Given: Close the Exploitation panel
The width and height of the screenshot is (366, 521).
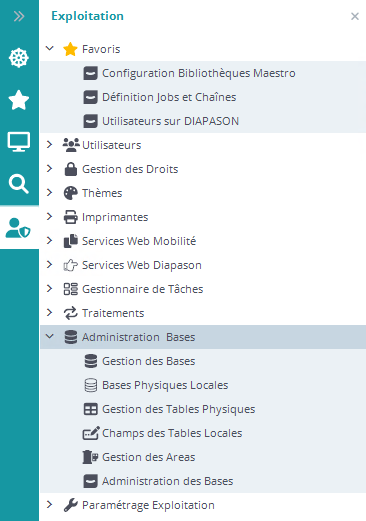Looking at the screenshot, I should point(355,16).
